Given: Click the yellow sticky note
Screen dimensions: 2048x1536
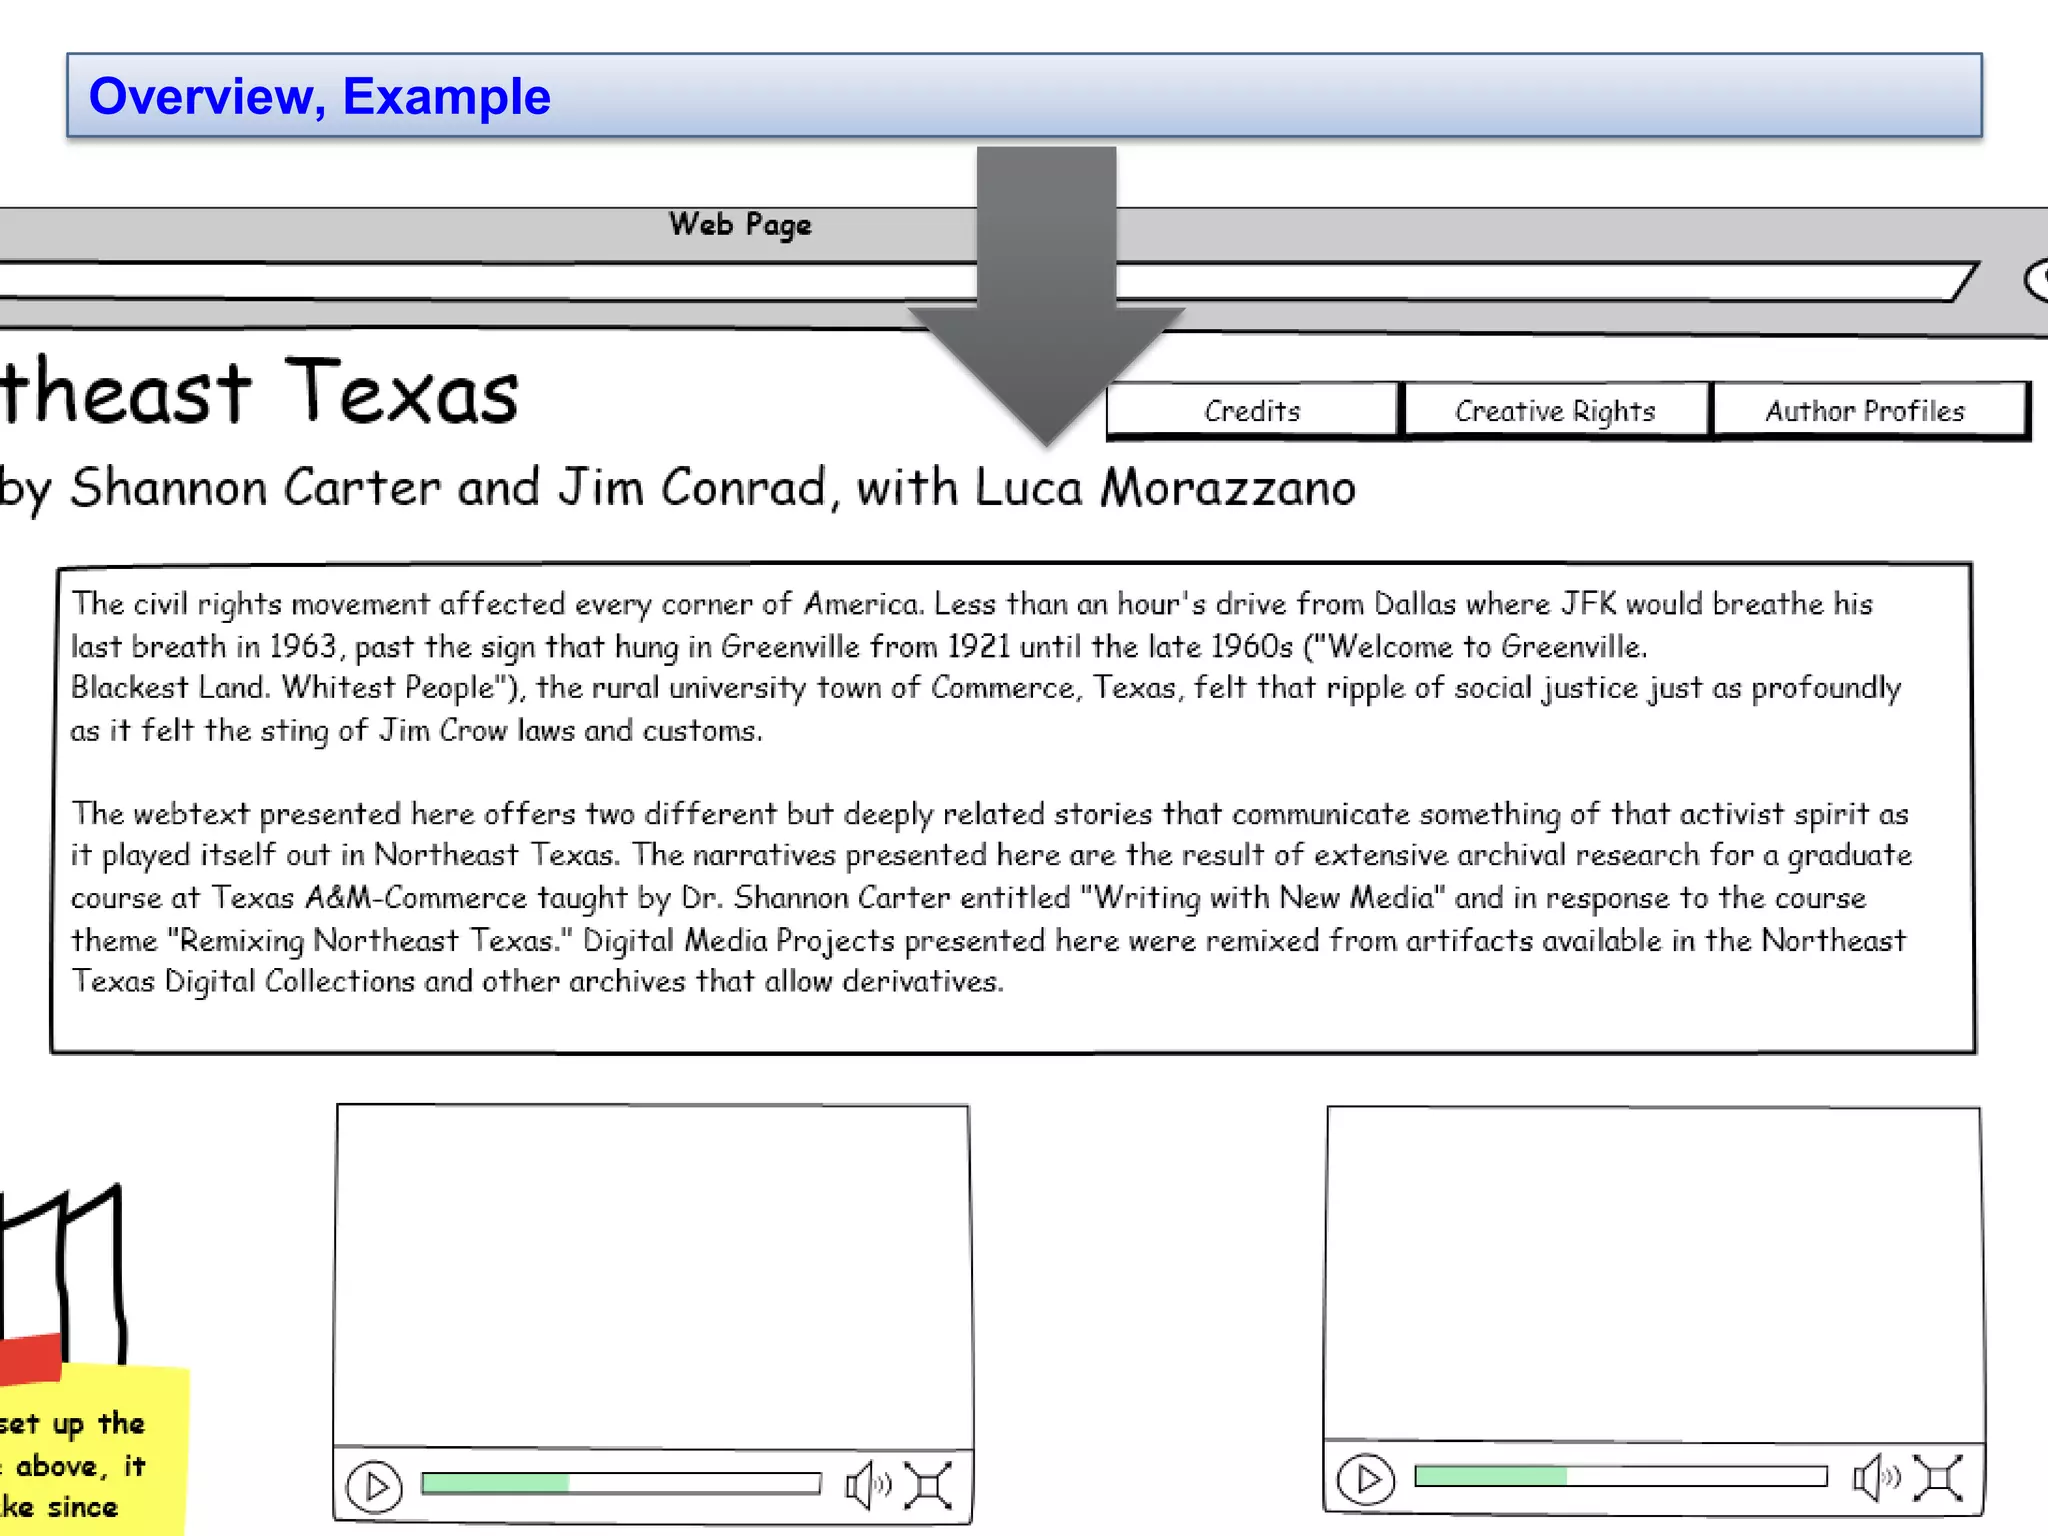Looking at the screenshot, I should (93, 1450).
